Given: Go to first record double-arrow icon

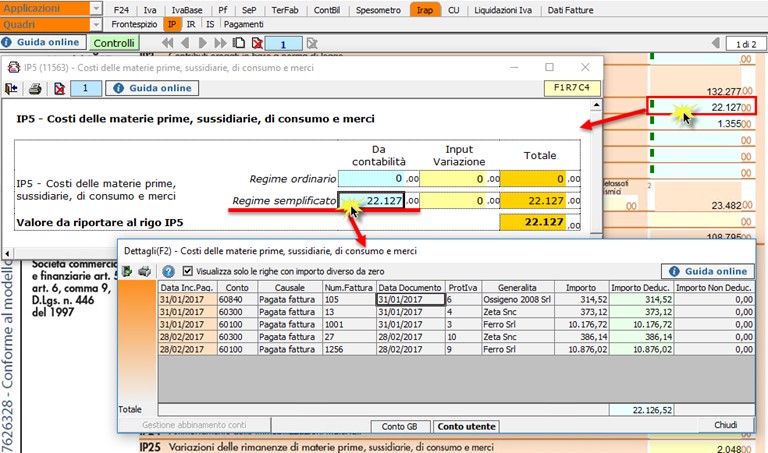Looking at the screenshot, I should 168,43.
